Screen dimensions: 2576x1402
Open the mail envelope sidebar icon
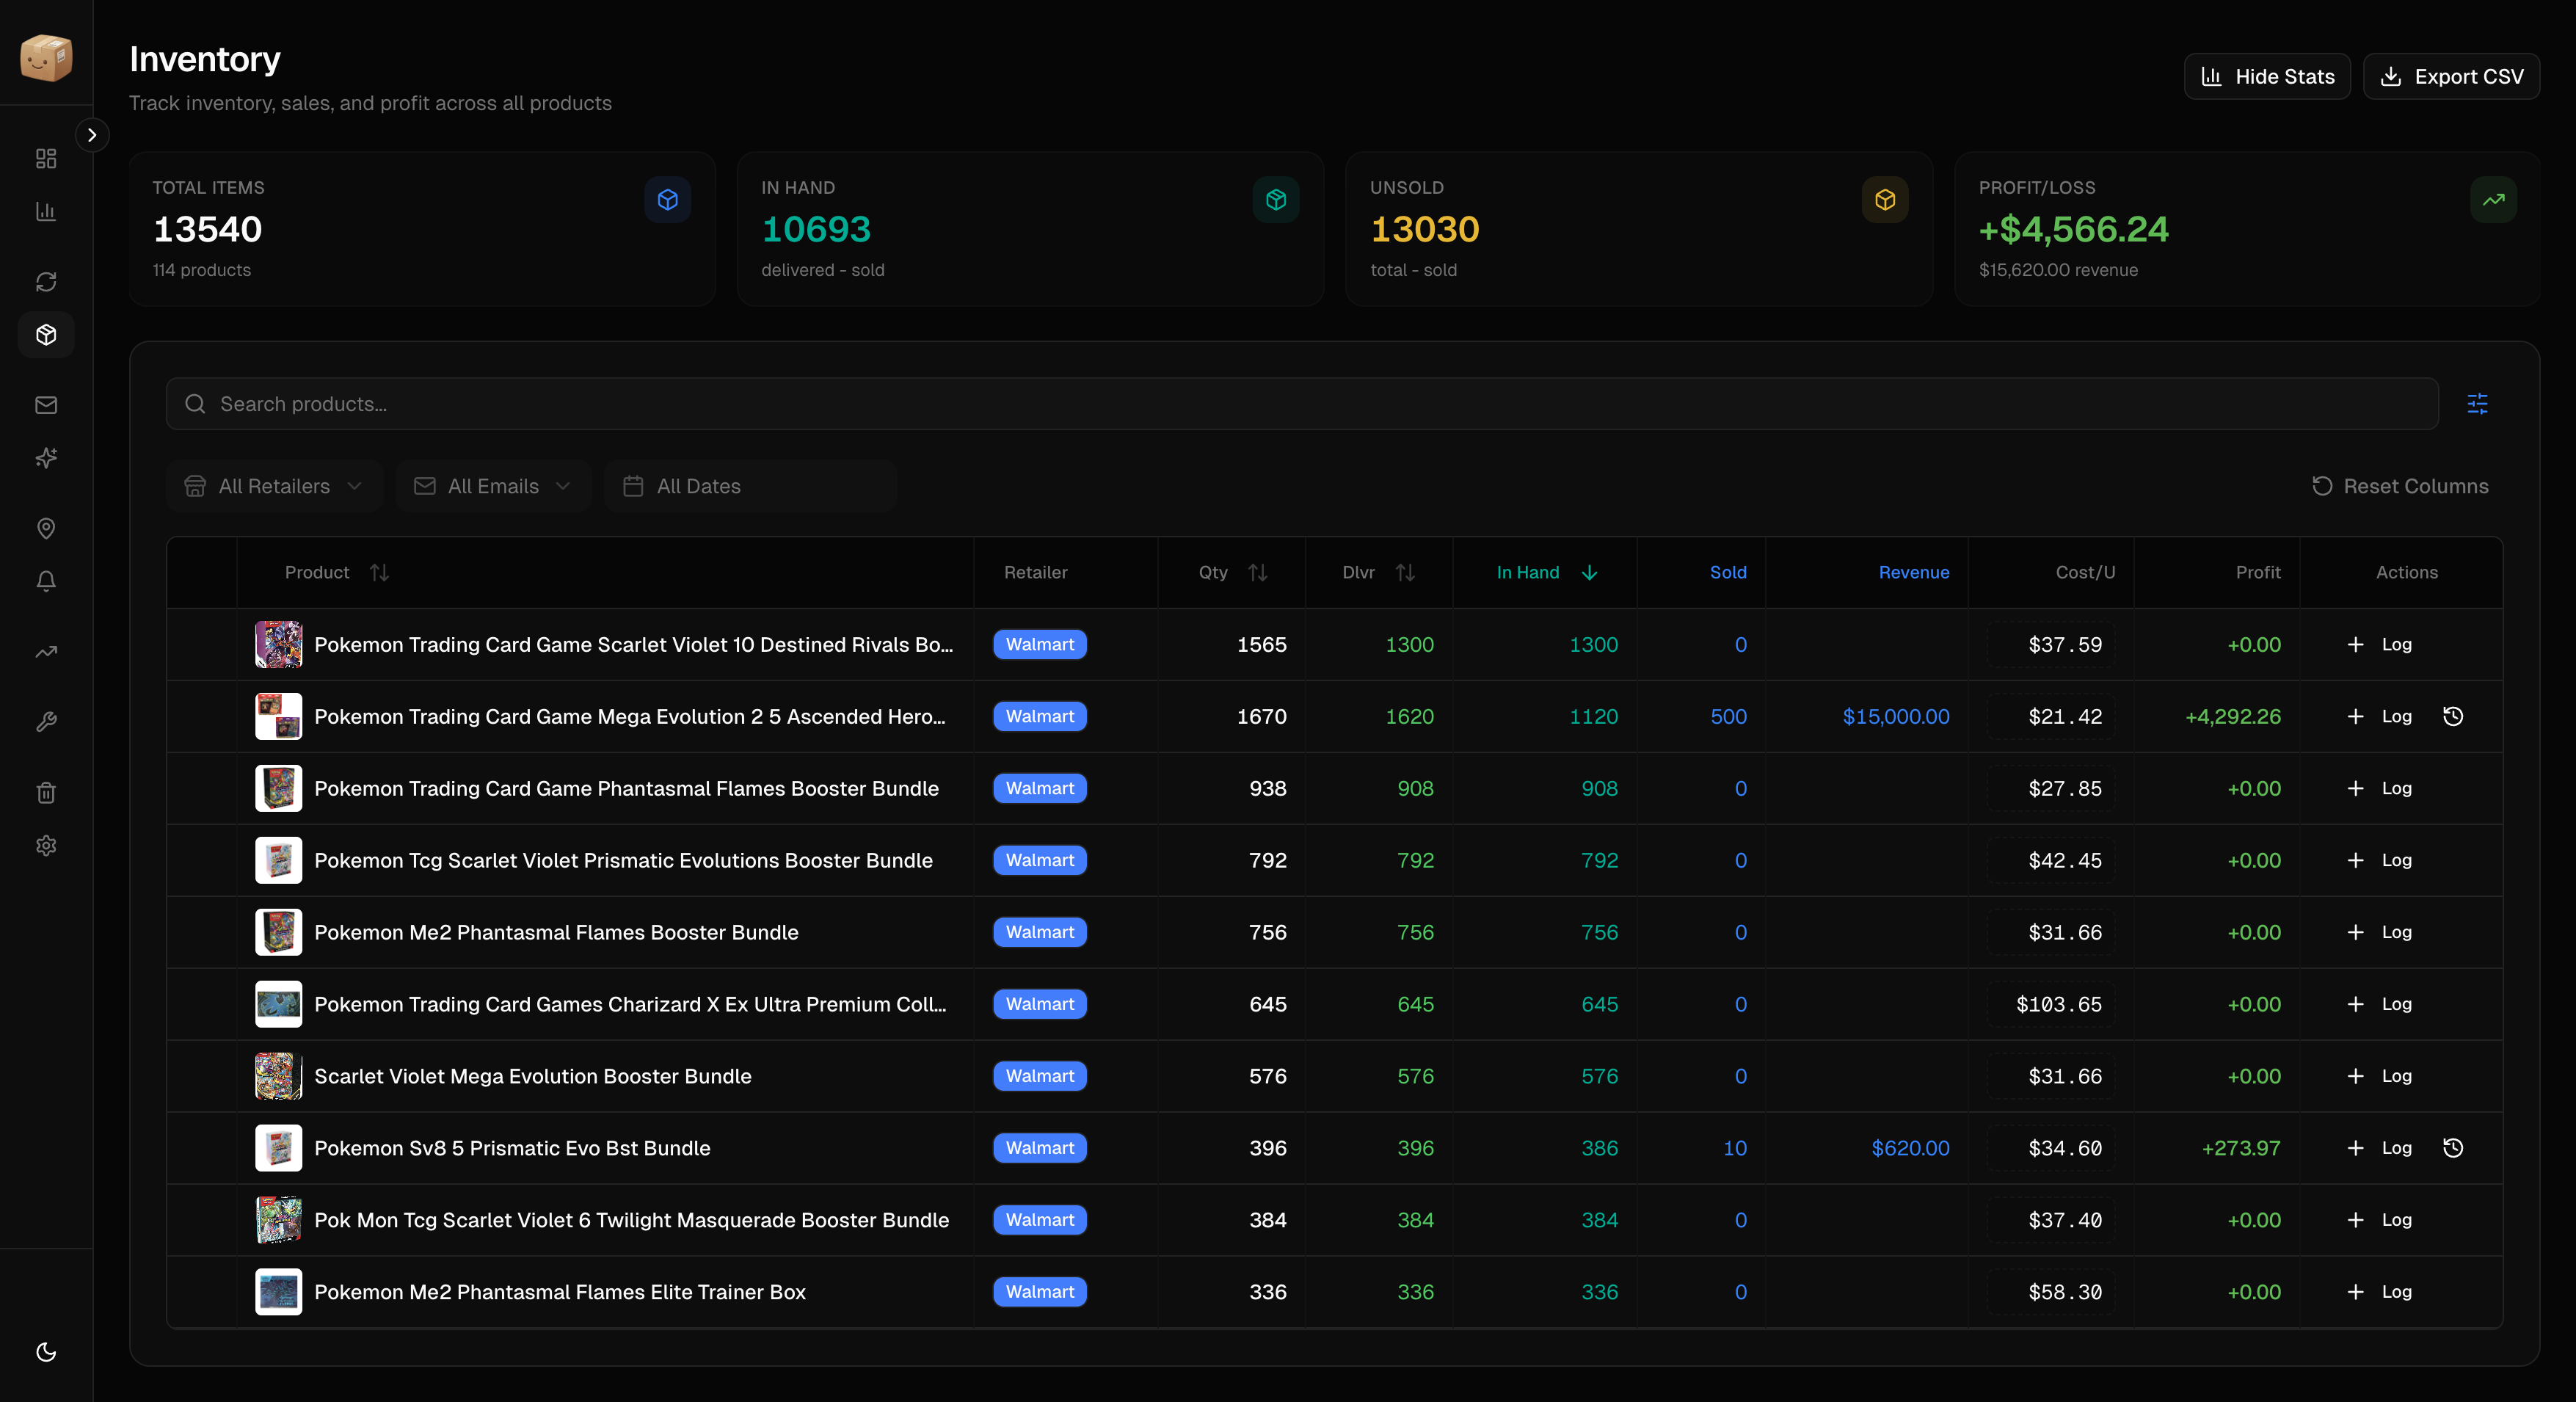click(x=46, y=405)
